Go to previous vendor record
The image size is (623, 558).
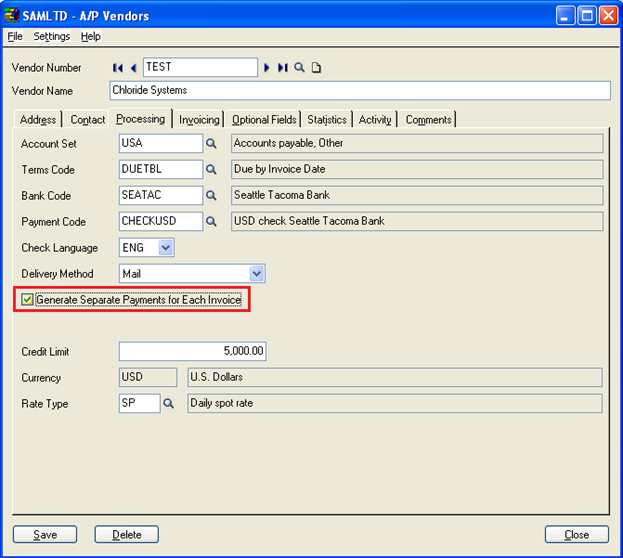(x=134, y=68)
